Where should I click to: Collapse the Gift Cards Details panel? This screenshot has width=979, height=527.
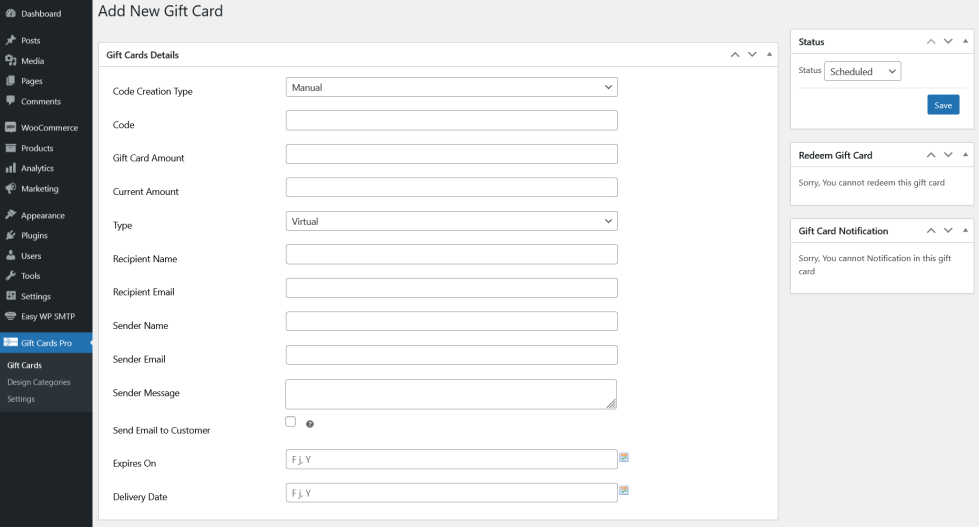coord(769,54)
